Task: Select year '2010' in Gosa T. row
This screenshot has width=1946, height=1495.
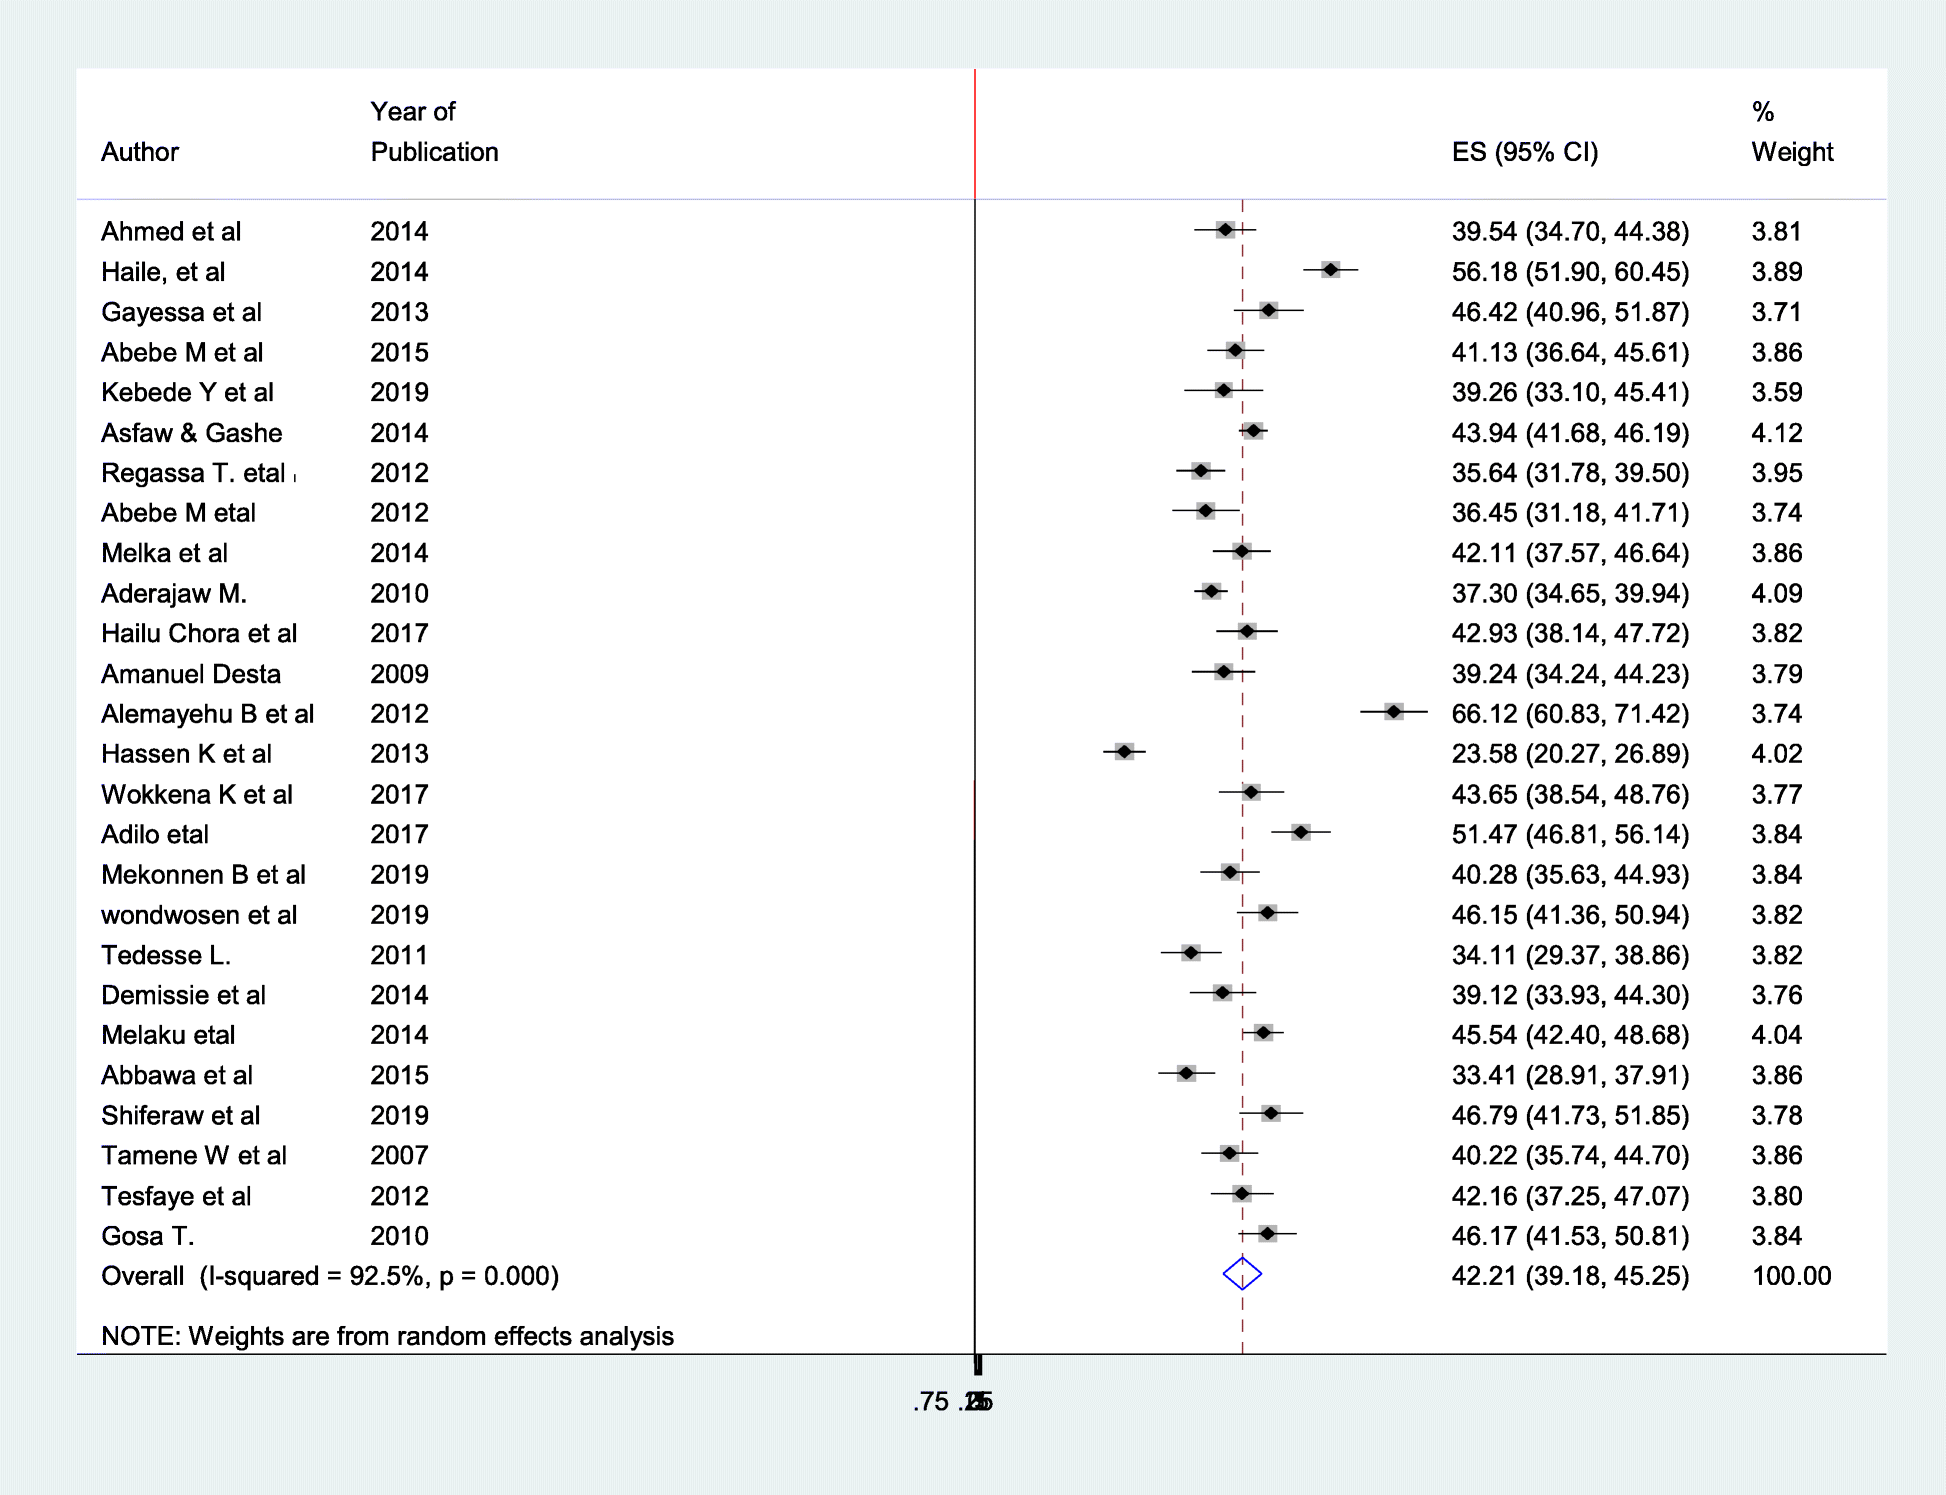Action: 399,1236
